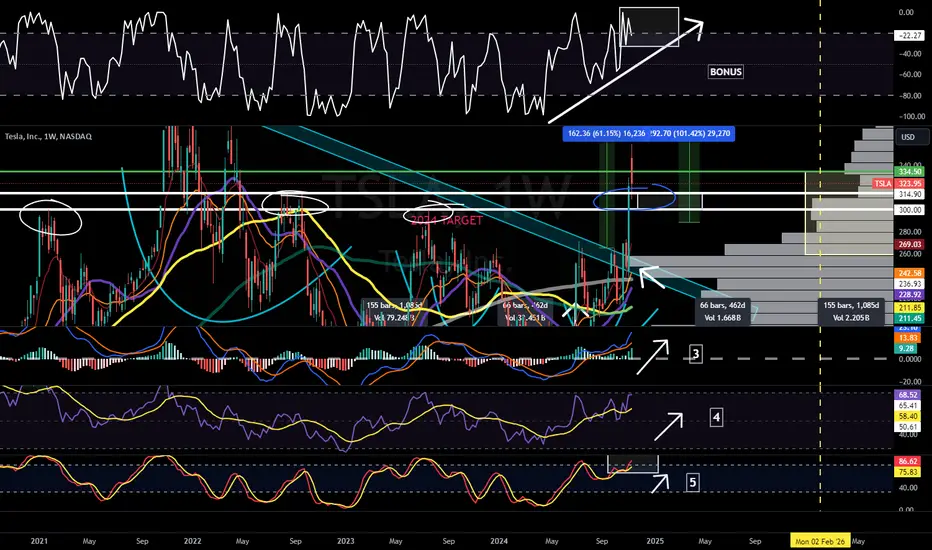Click the 66 bars, 462d Vol 1.668B info box
This screenshot has width=932, height=550.
(x=722, y=312)
